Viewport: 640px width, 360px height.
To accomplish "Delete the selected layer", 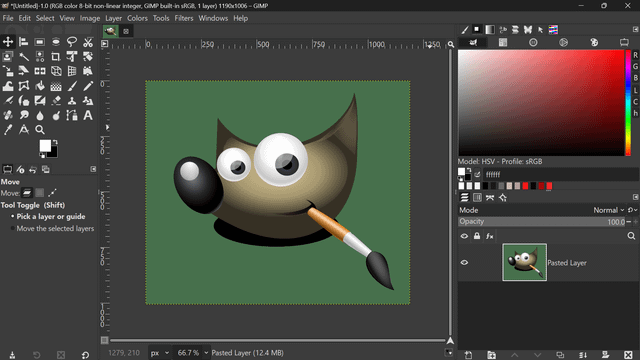I will pos(629,355).
